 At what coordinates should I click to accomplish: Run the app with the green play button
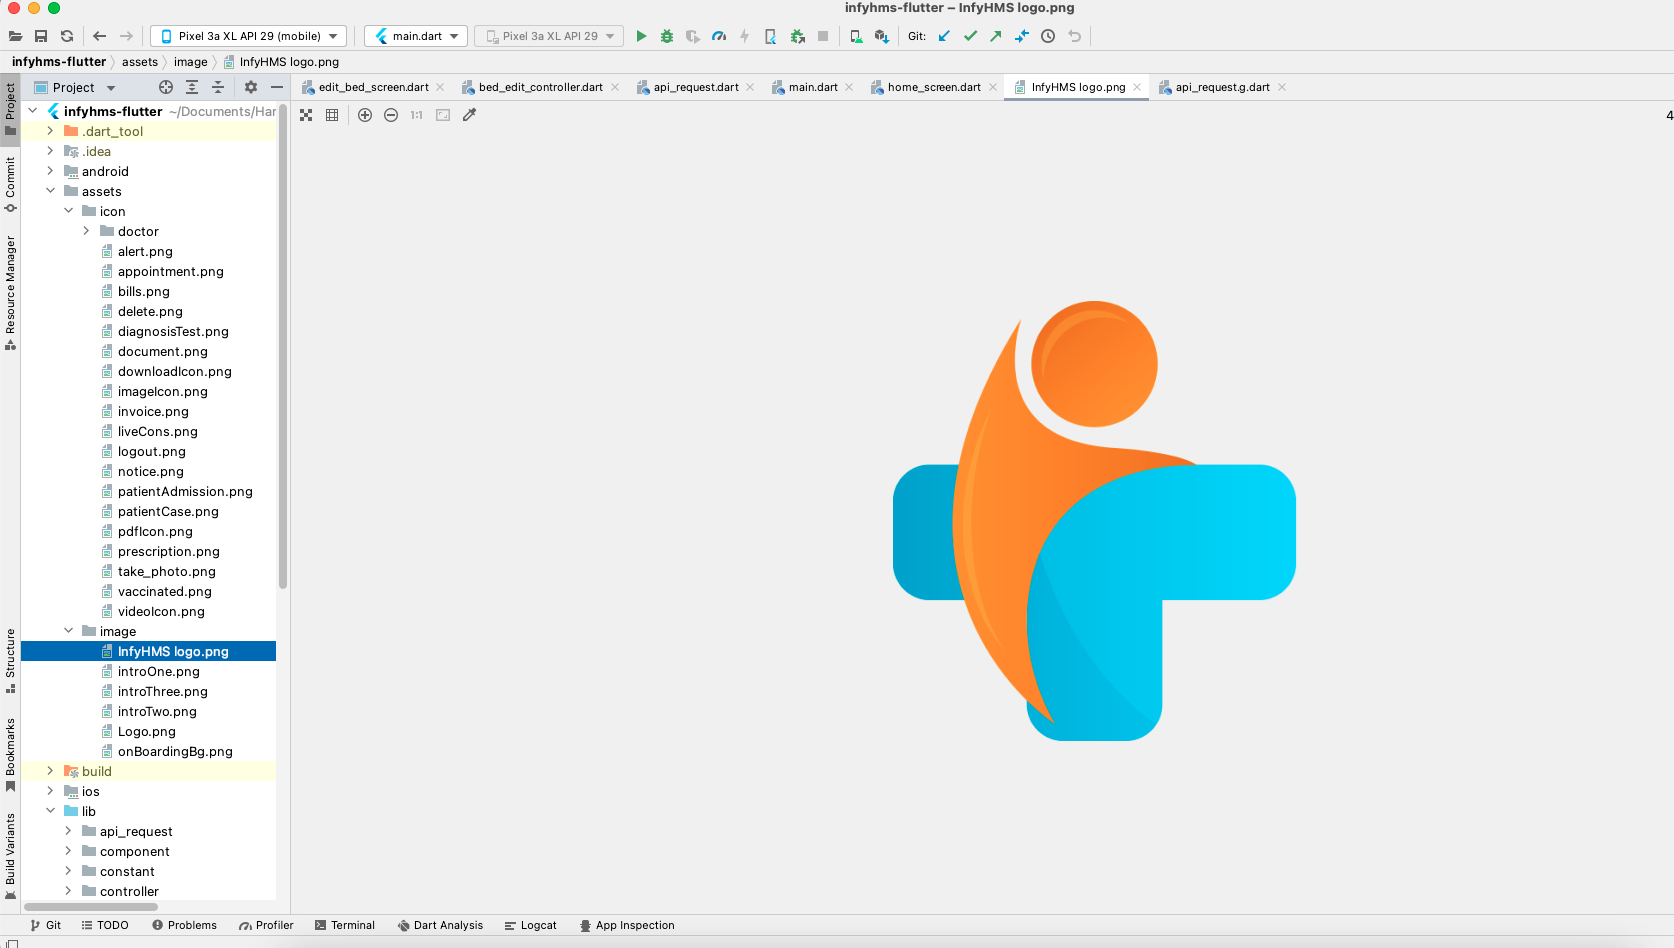click(641, 36)
